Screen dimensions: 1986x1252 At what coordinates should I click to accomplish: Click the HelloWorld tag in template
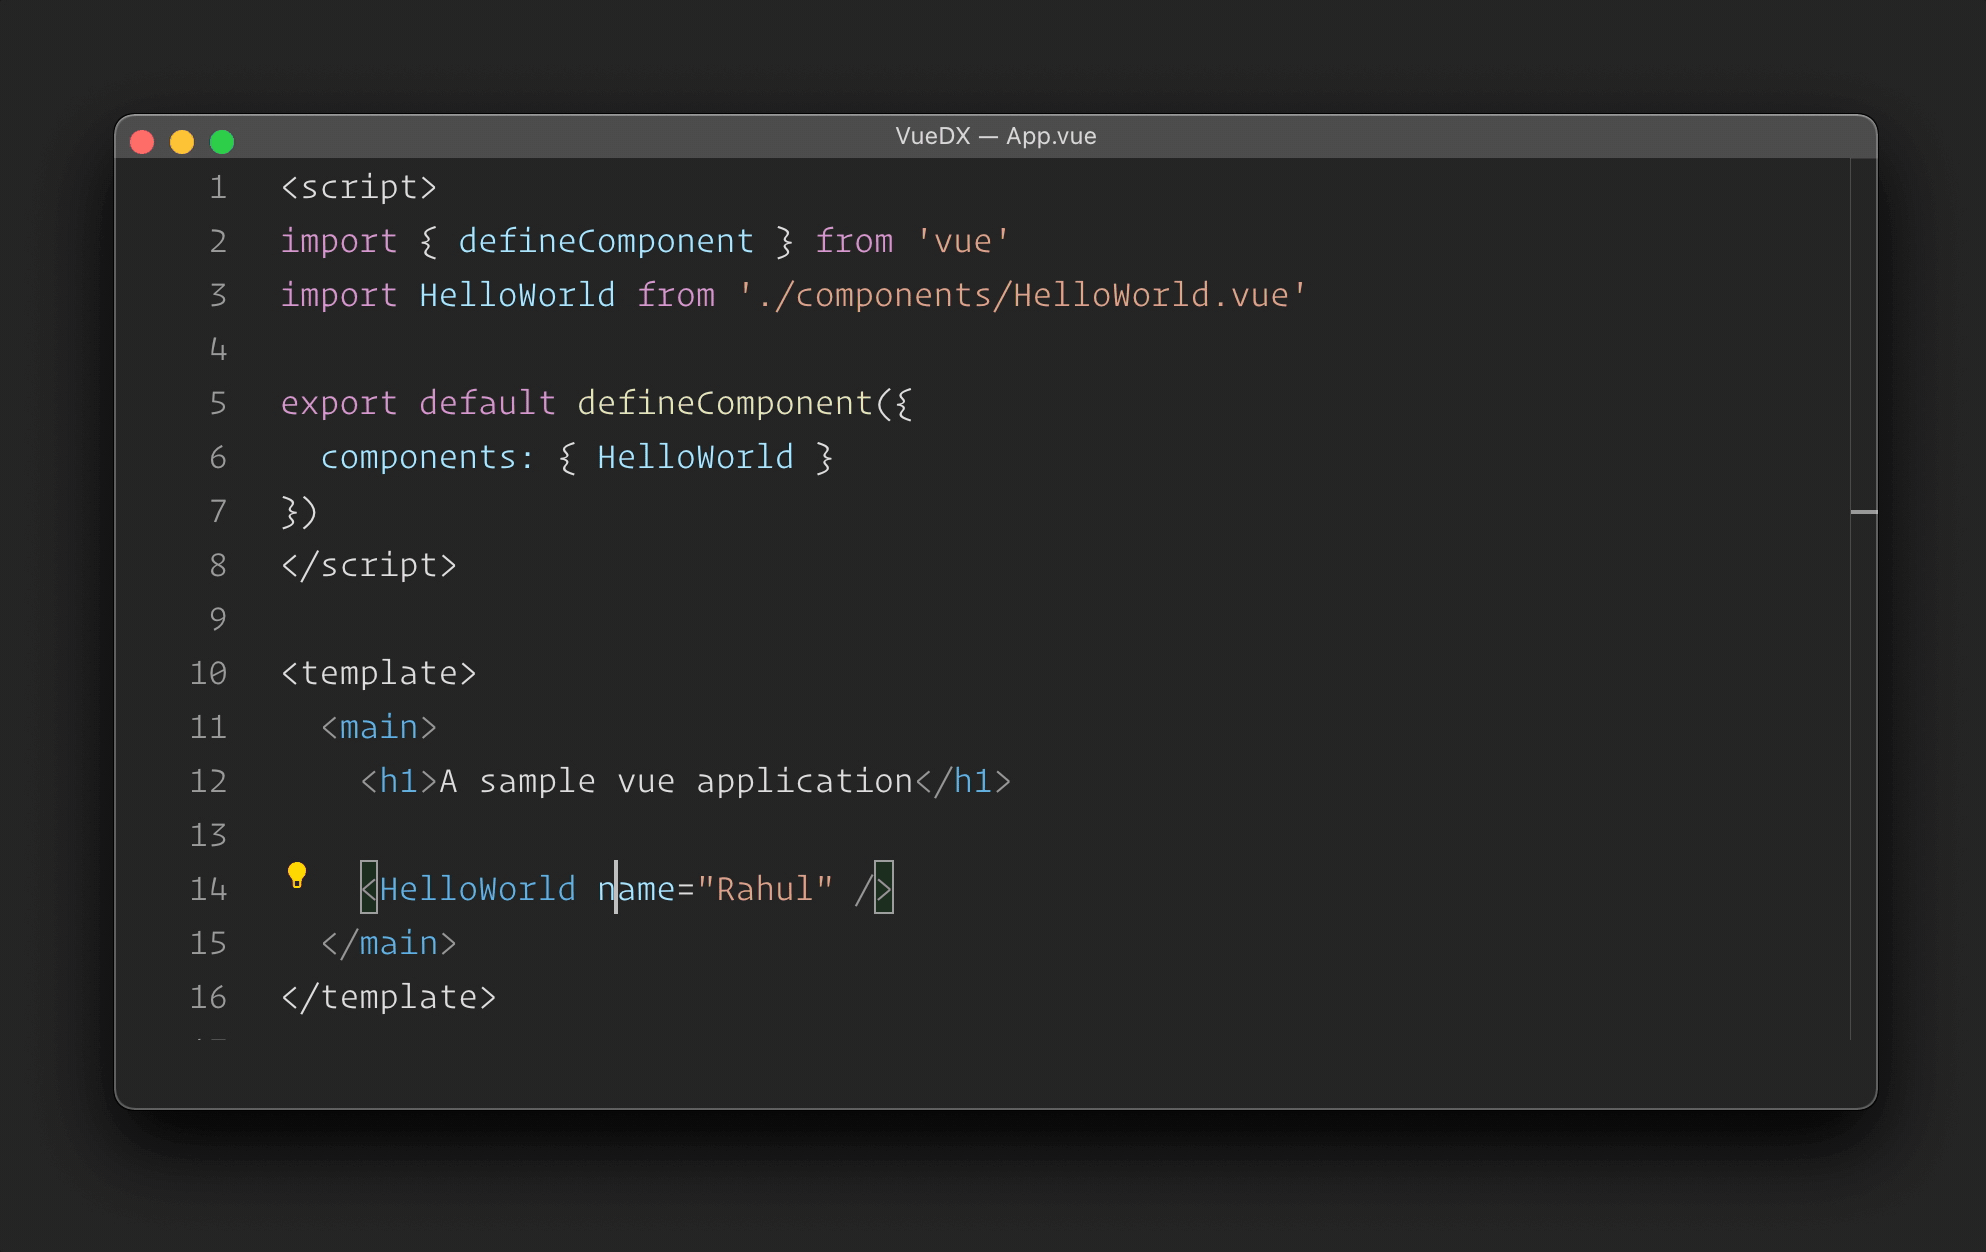point(477,889)
